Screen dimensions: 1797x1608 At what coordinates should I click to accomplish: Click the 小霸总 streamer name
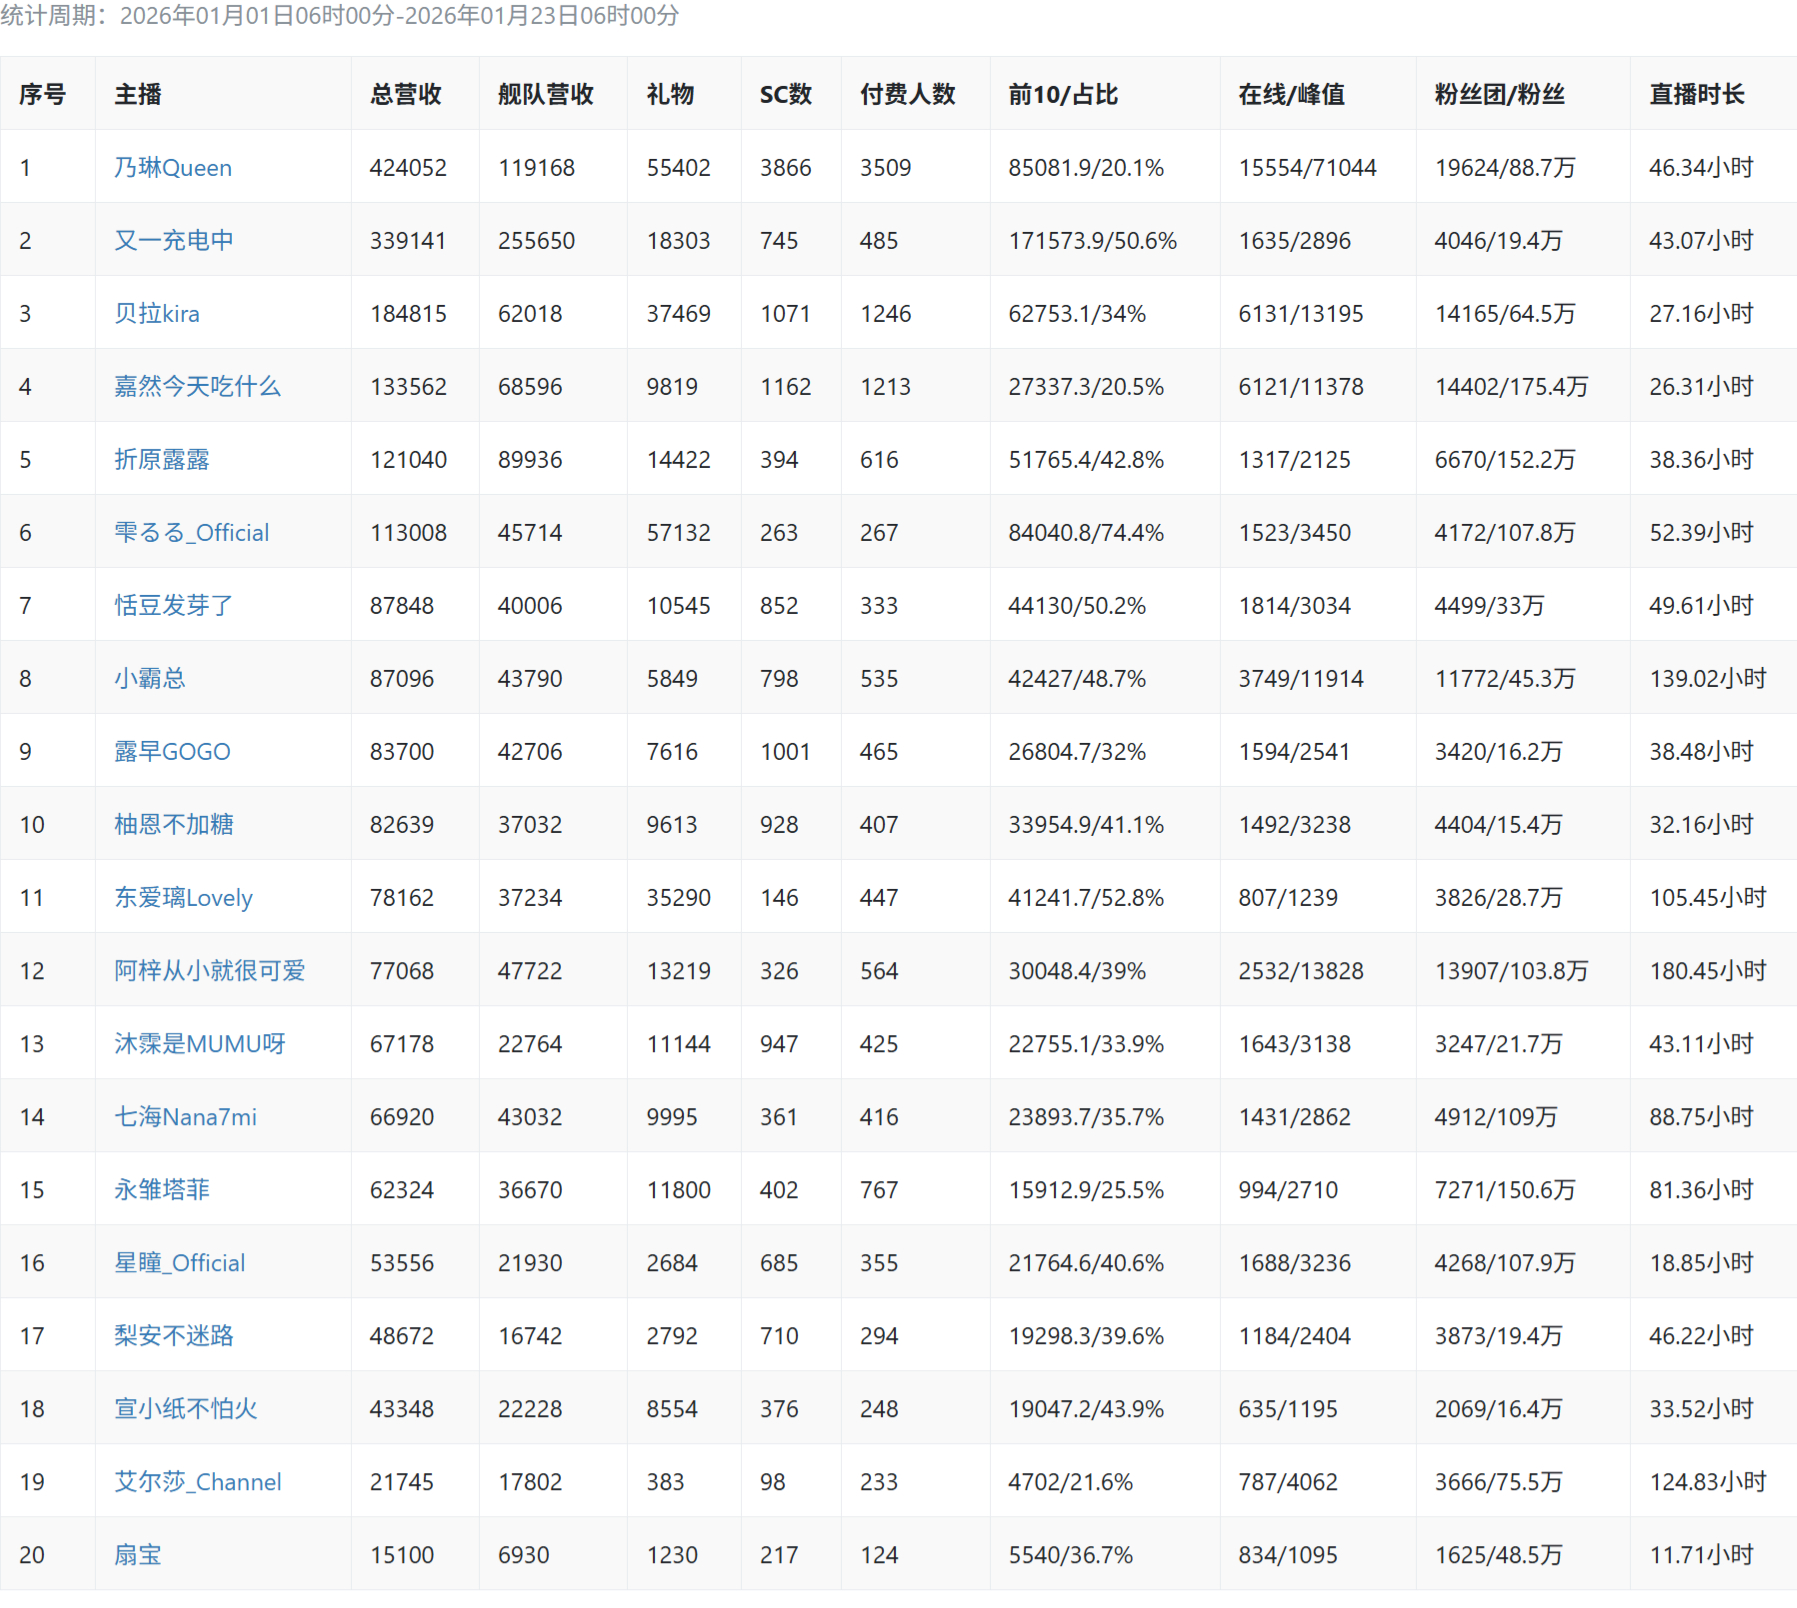point(149,679)
